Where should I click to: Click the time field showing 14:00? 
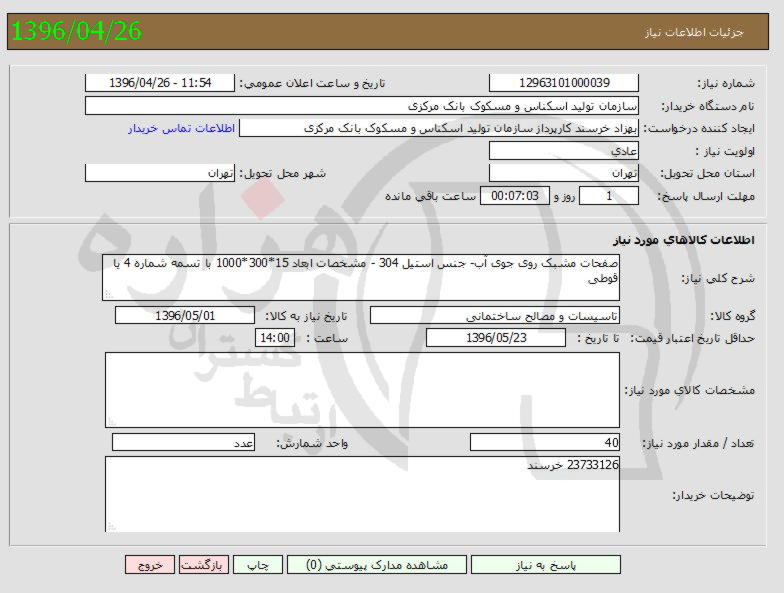[276, 338]
